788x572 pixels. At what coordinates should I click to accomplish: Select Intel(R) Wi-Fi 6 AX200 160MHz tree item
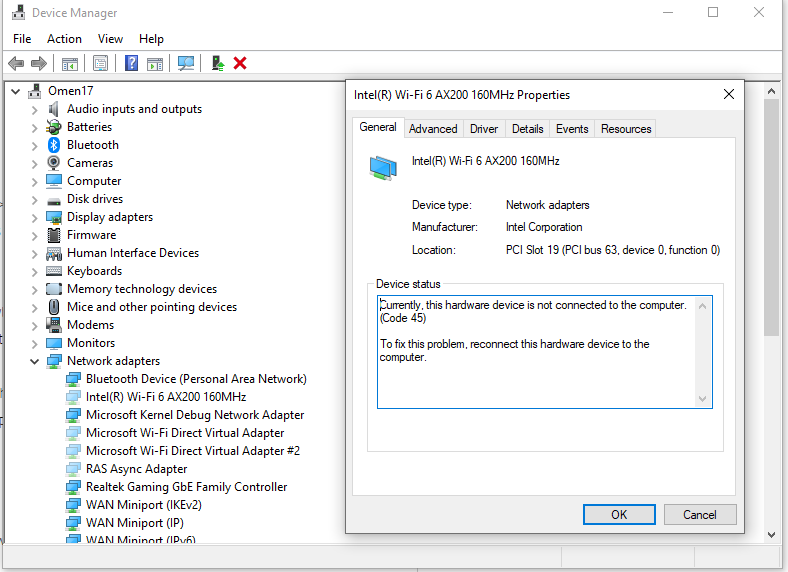pos(166,397)
